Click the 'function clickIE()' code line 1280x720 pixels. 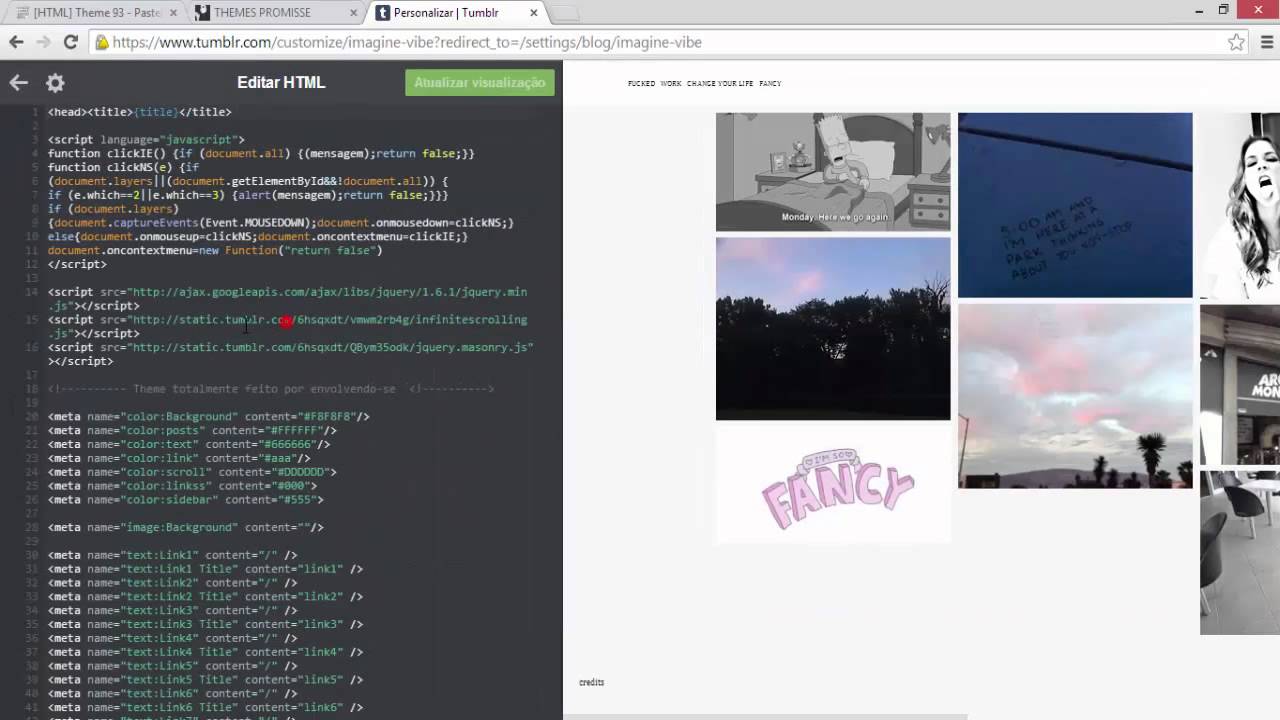[261, 154]
